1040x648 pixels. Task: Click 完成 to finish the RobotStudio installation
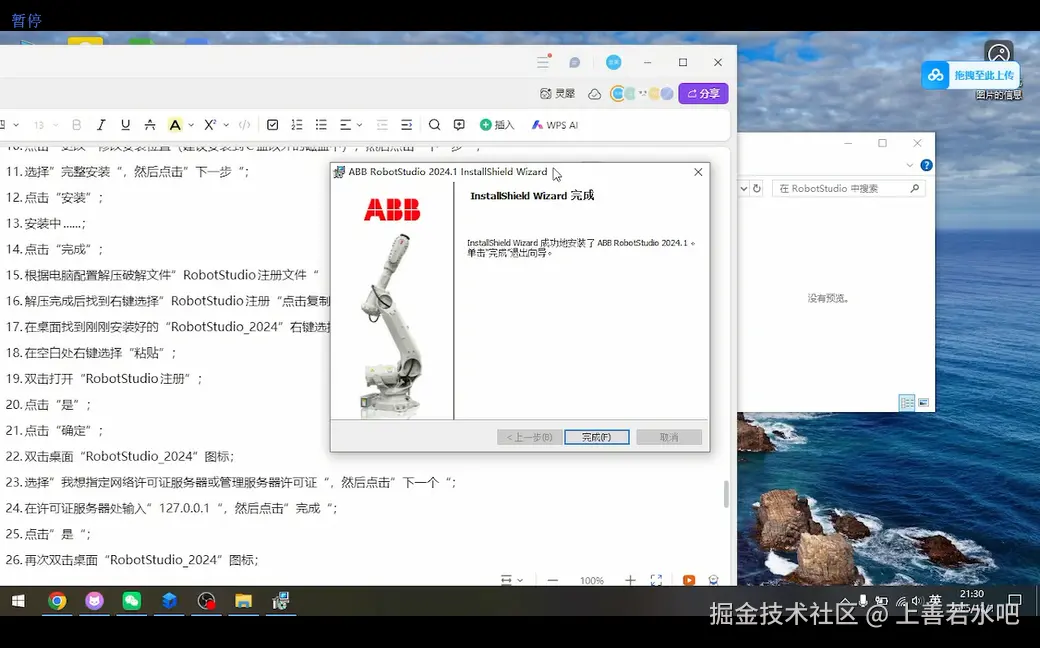point(596,436)
